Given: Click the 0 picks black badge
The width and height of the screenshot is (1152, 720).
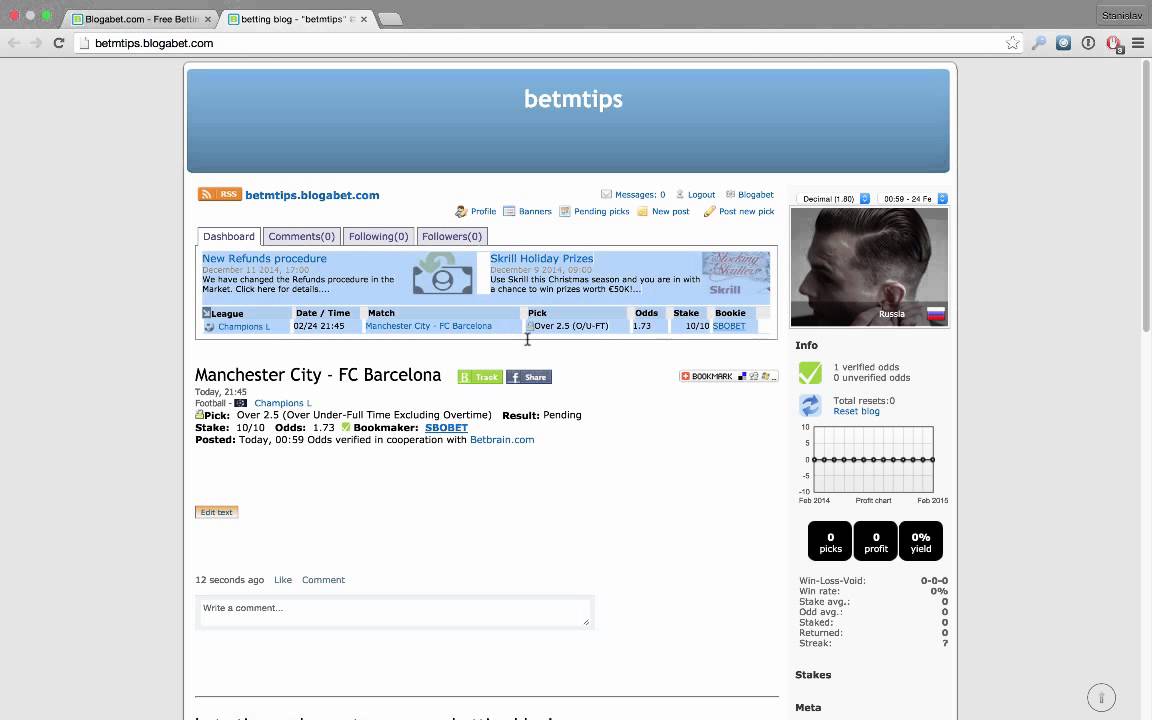Looking at the screenshot, I should (x=830, y=541).
